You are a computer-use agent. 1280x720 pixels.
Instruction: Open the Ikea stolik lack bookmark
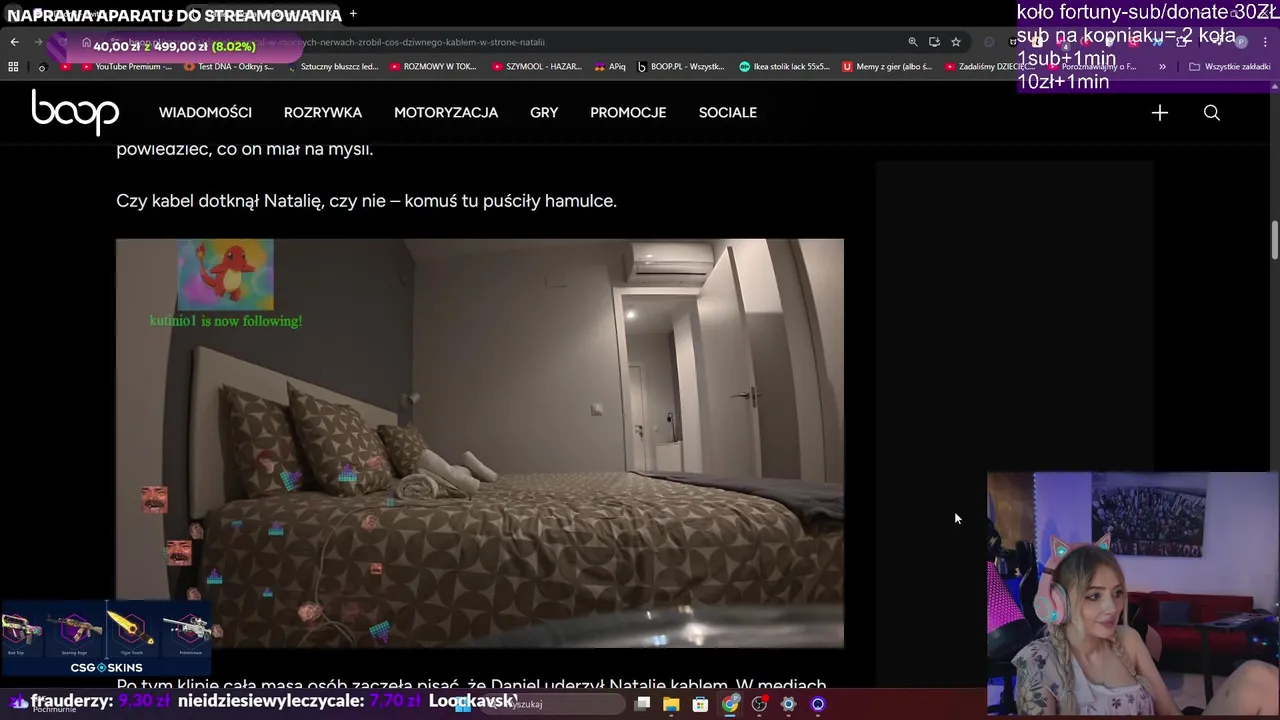784,67
